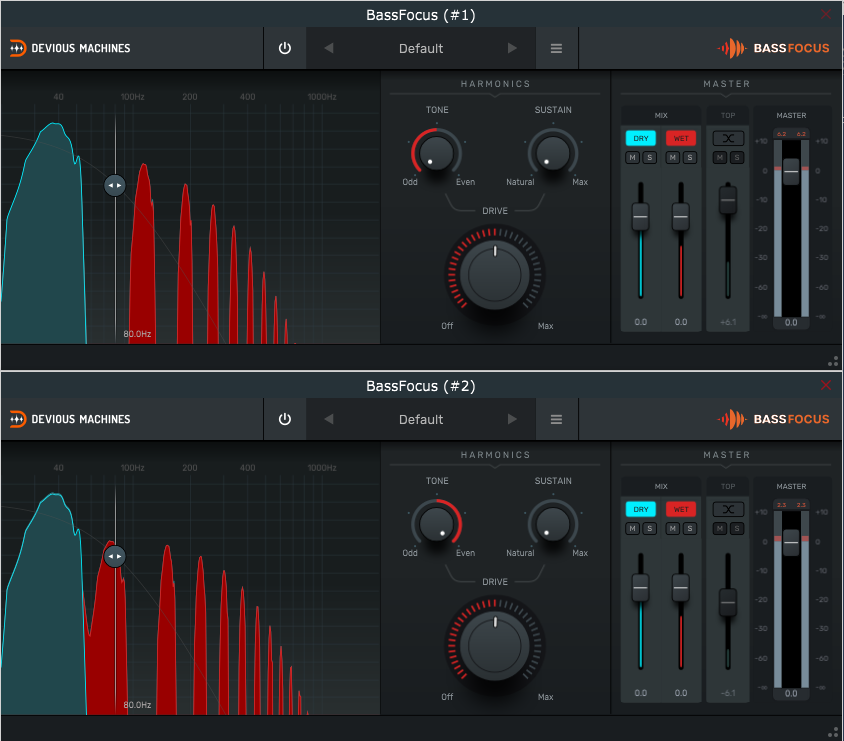Click the +6.1 Top value in BassFocus #1

[728, 322]
